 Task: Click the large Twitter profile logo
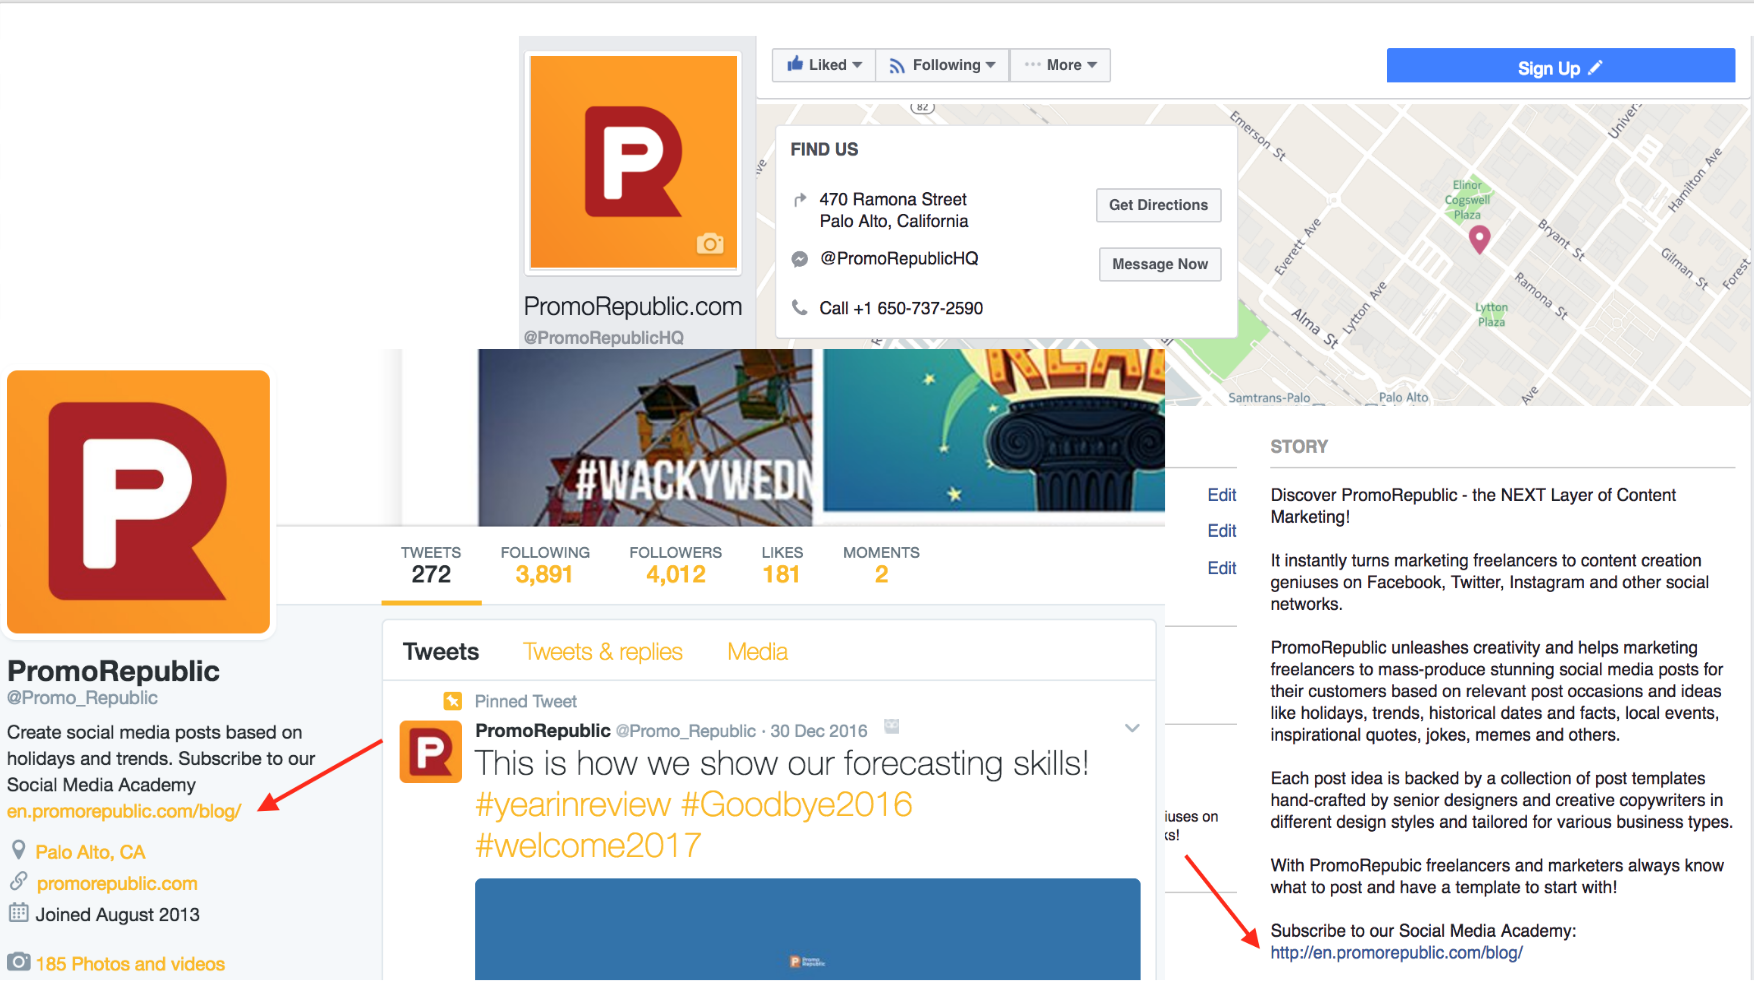[x=138, y=502]
